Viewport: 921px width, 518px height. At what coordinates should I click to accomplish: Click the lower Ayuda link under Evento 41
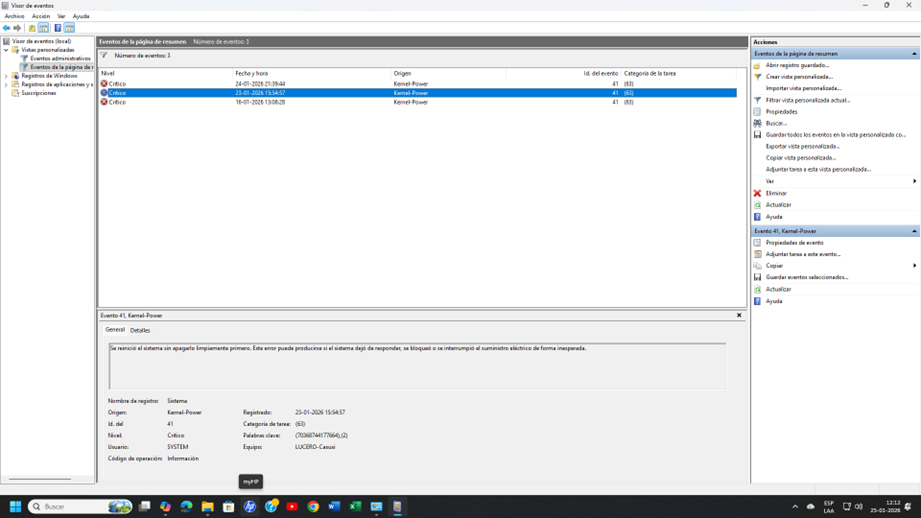tap(774, 301)
